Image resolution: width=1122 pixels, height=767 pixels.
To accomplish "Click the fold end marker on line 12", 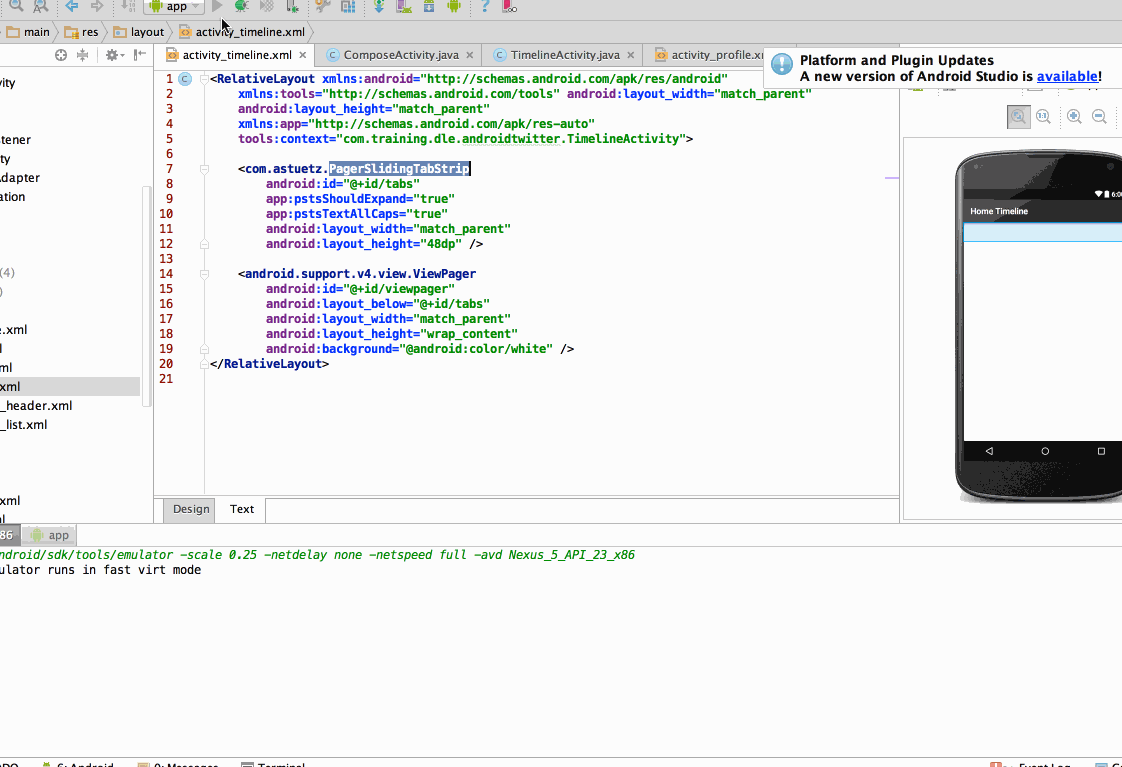I will 204,245.
